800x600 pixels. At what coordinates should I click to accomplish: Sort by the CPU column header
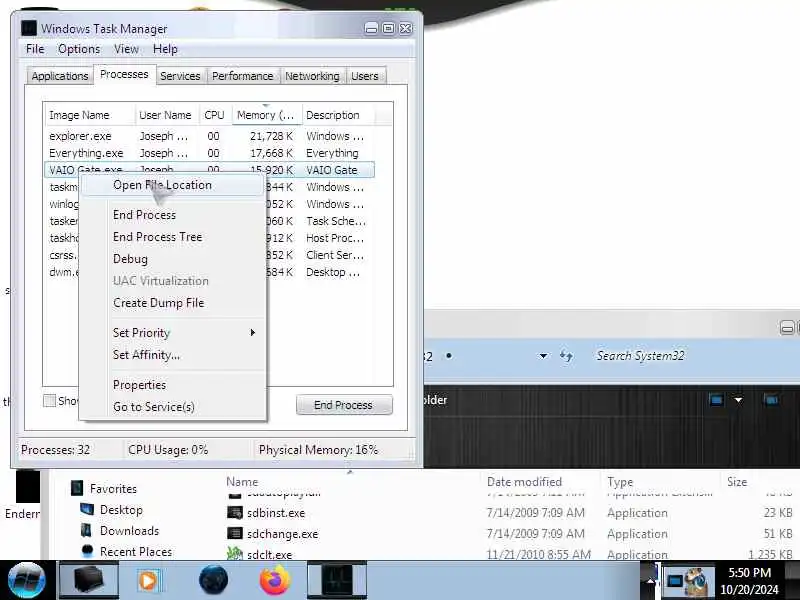click(x=216, y=115)
